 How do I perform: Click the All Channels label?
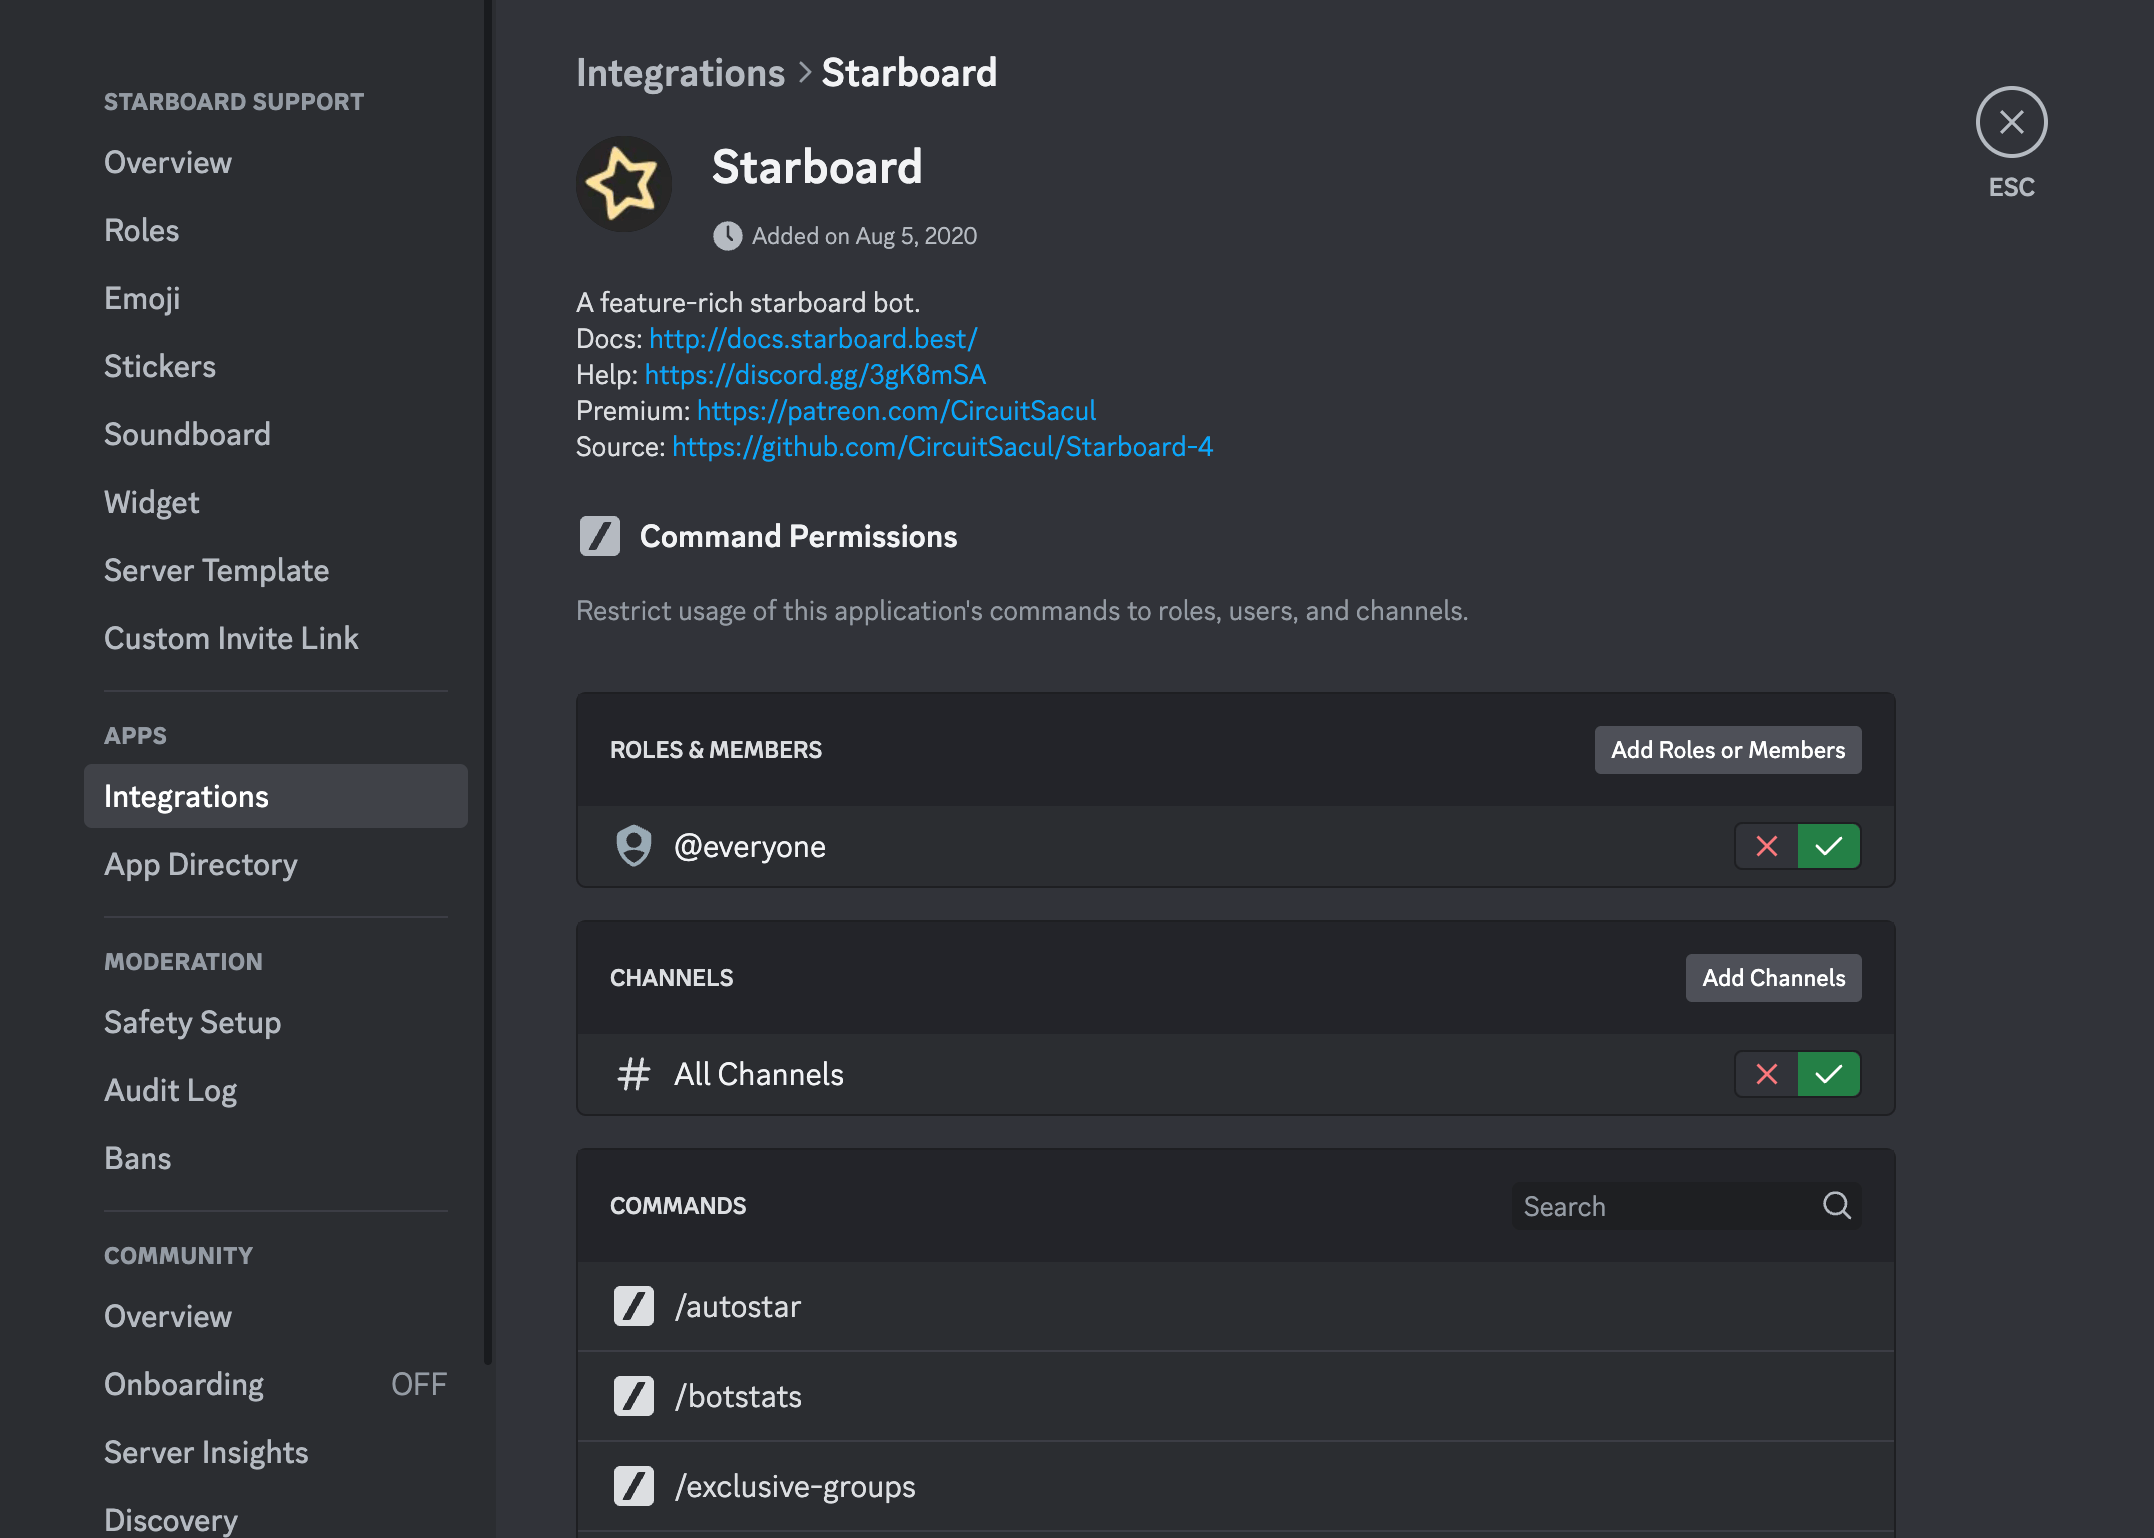click(x=759, y=1074)
